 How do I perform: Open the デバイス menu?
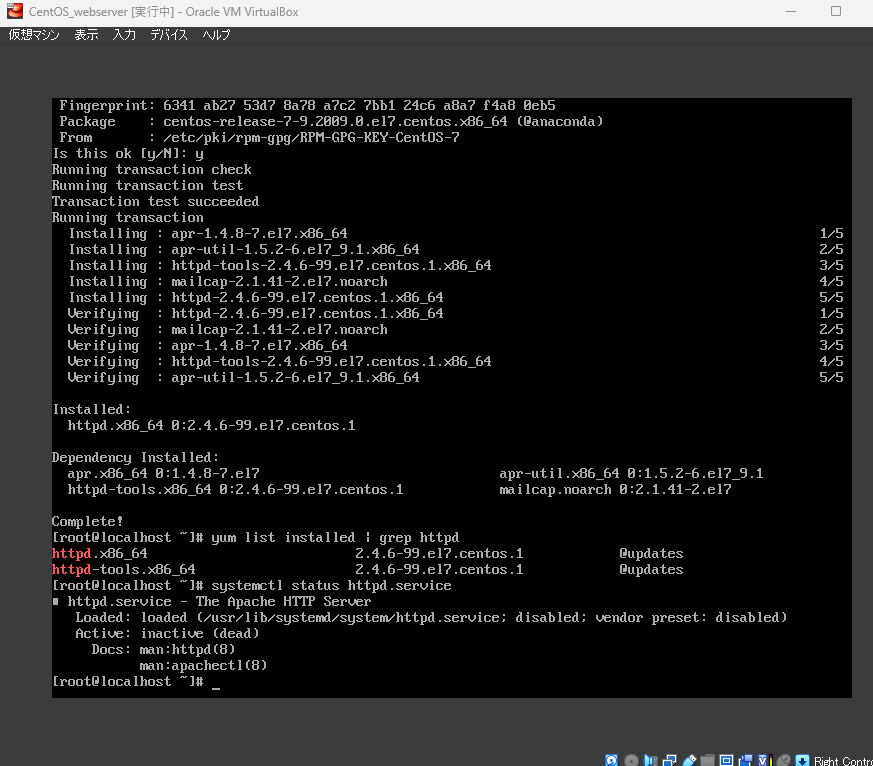point(168,34)
